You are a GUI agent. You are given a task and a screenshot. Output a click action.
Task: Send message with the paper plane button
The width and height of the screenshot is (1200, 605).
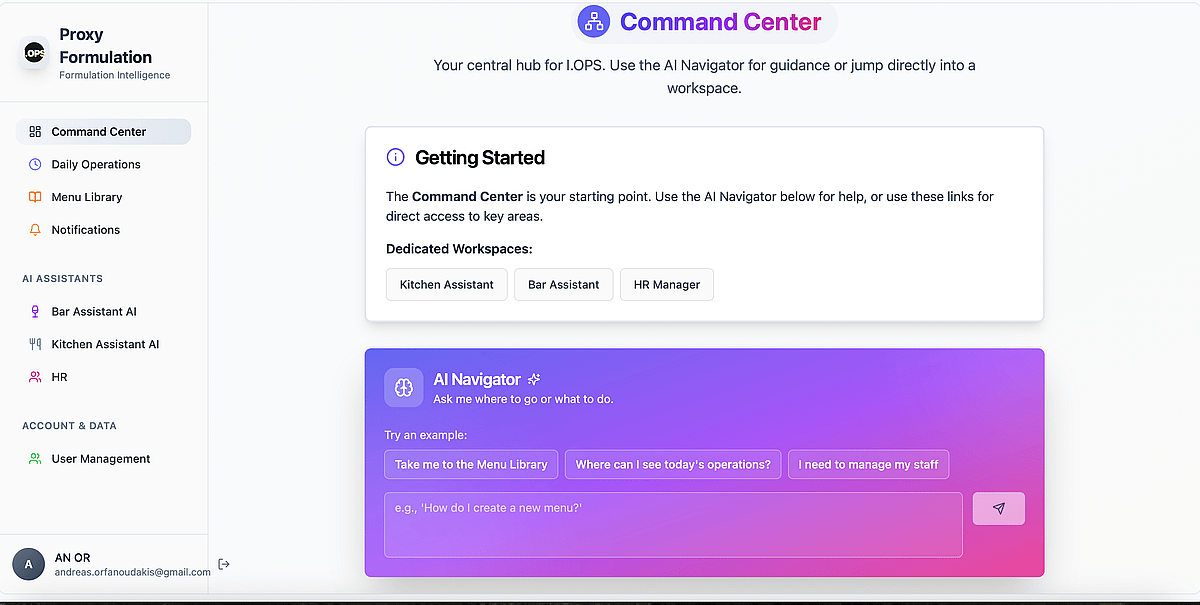(x=998, y=508)
